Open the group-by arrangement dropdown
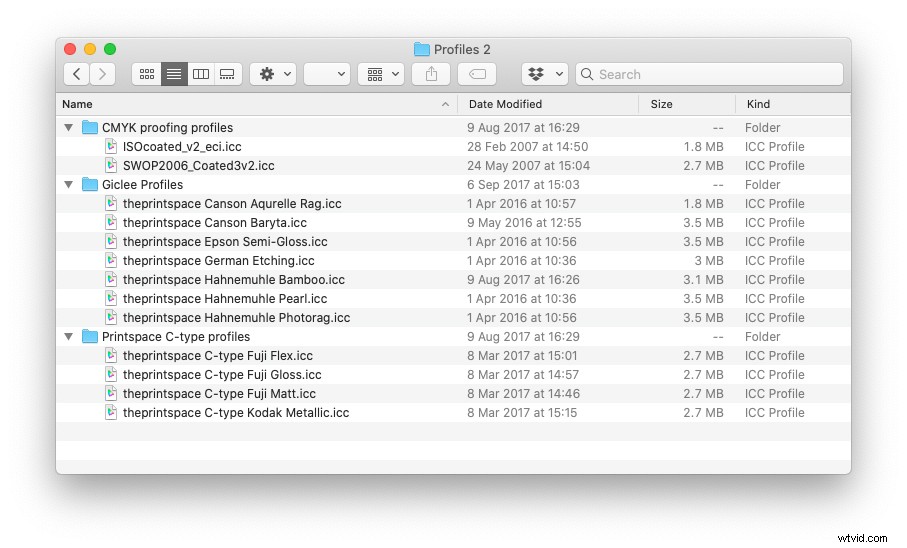 381,74
